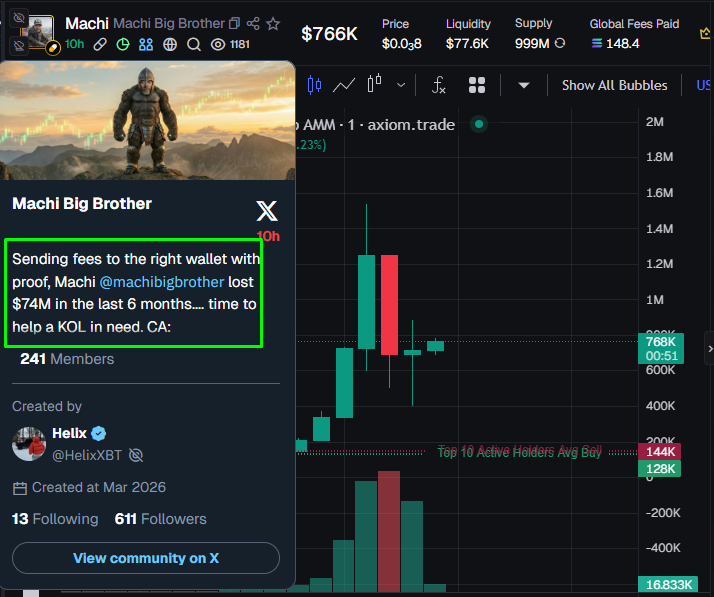
Task: Click the Solana icon by 148.4 fees
Action: click(x=597, y=43)
